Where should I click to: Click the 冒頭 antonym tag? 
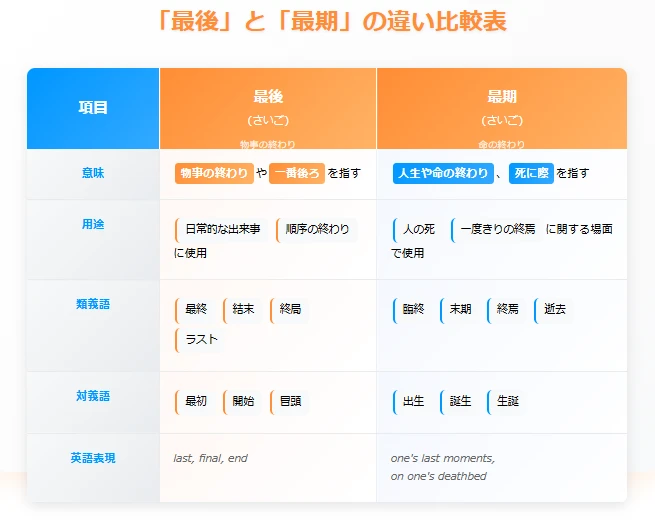tap(290, 401)
